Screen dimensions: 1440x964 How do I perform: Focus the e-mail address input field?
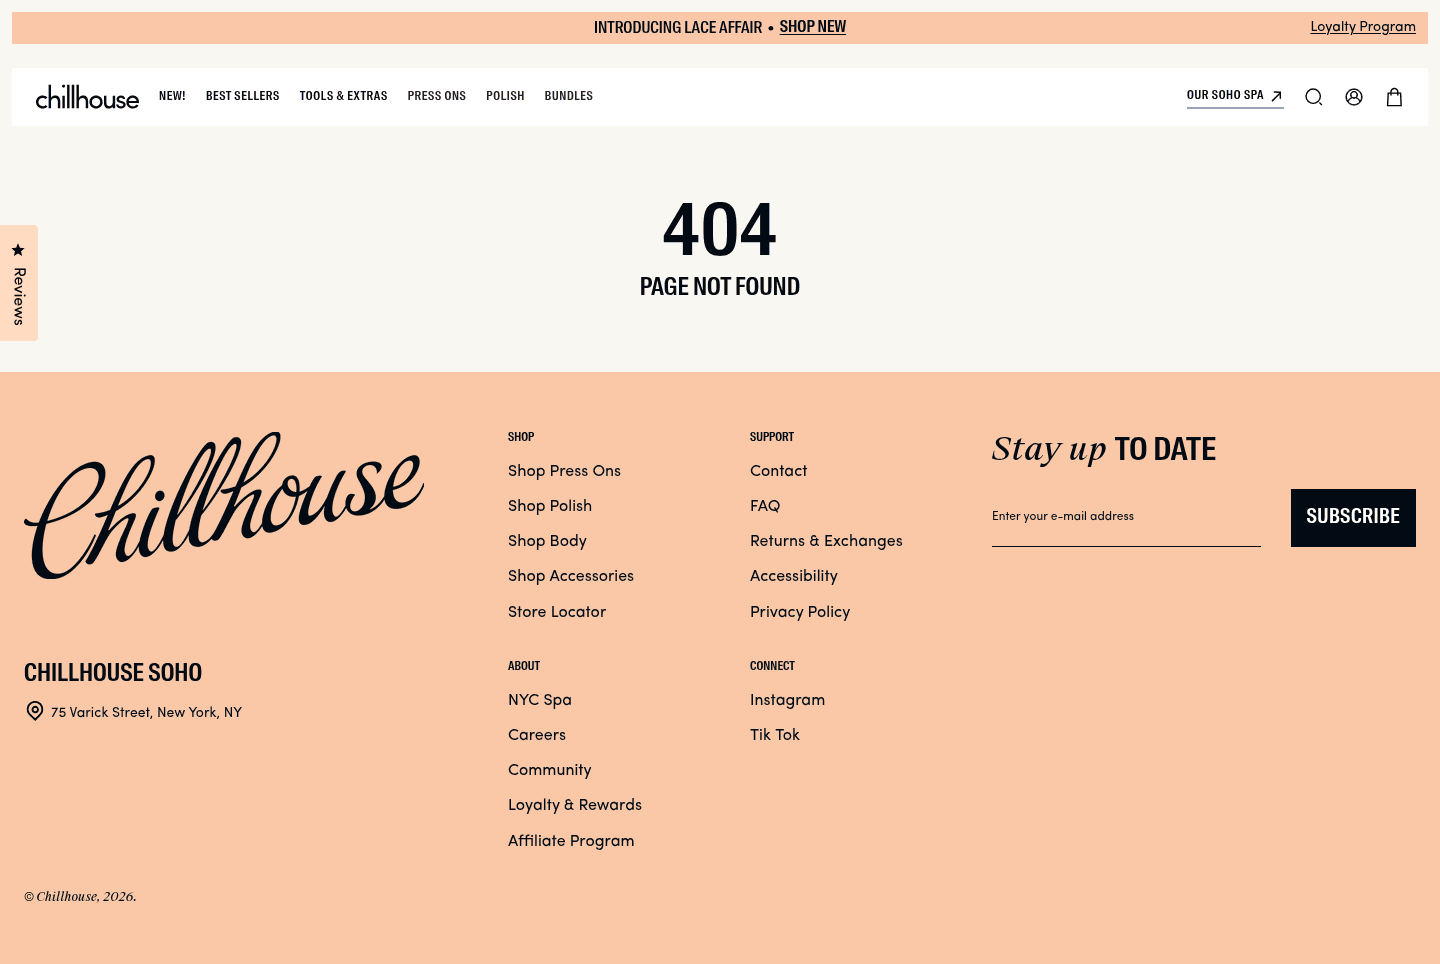[1126, 517]
